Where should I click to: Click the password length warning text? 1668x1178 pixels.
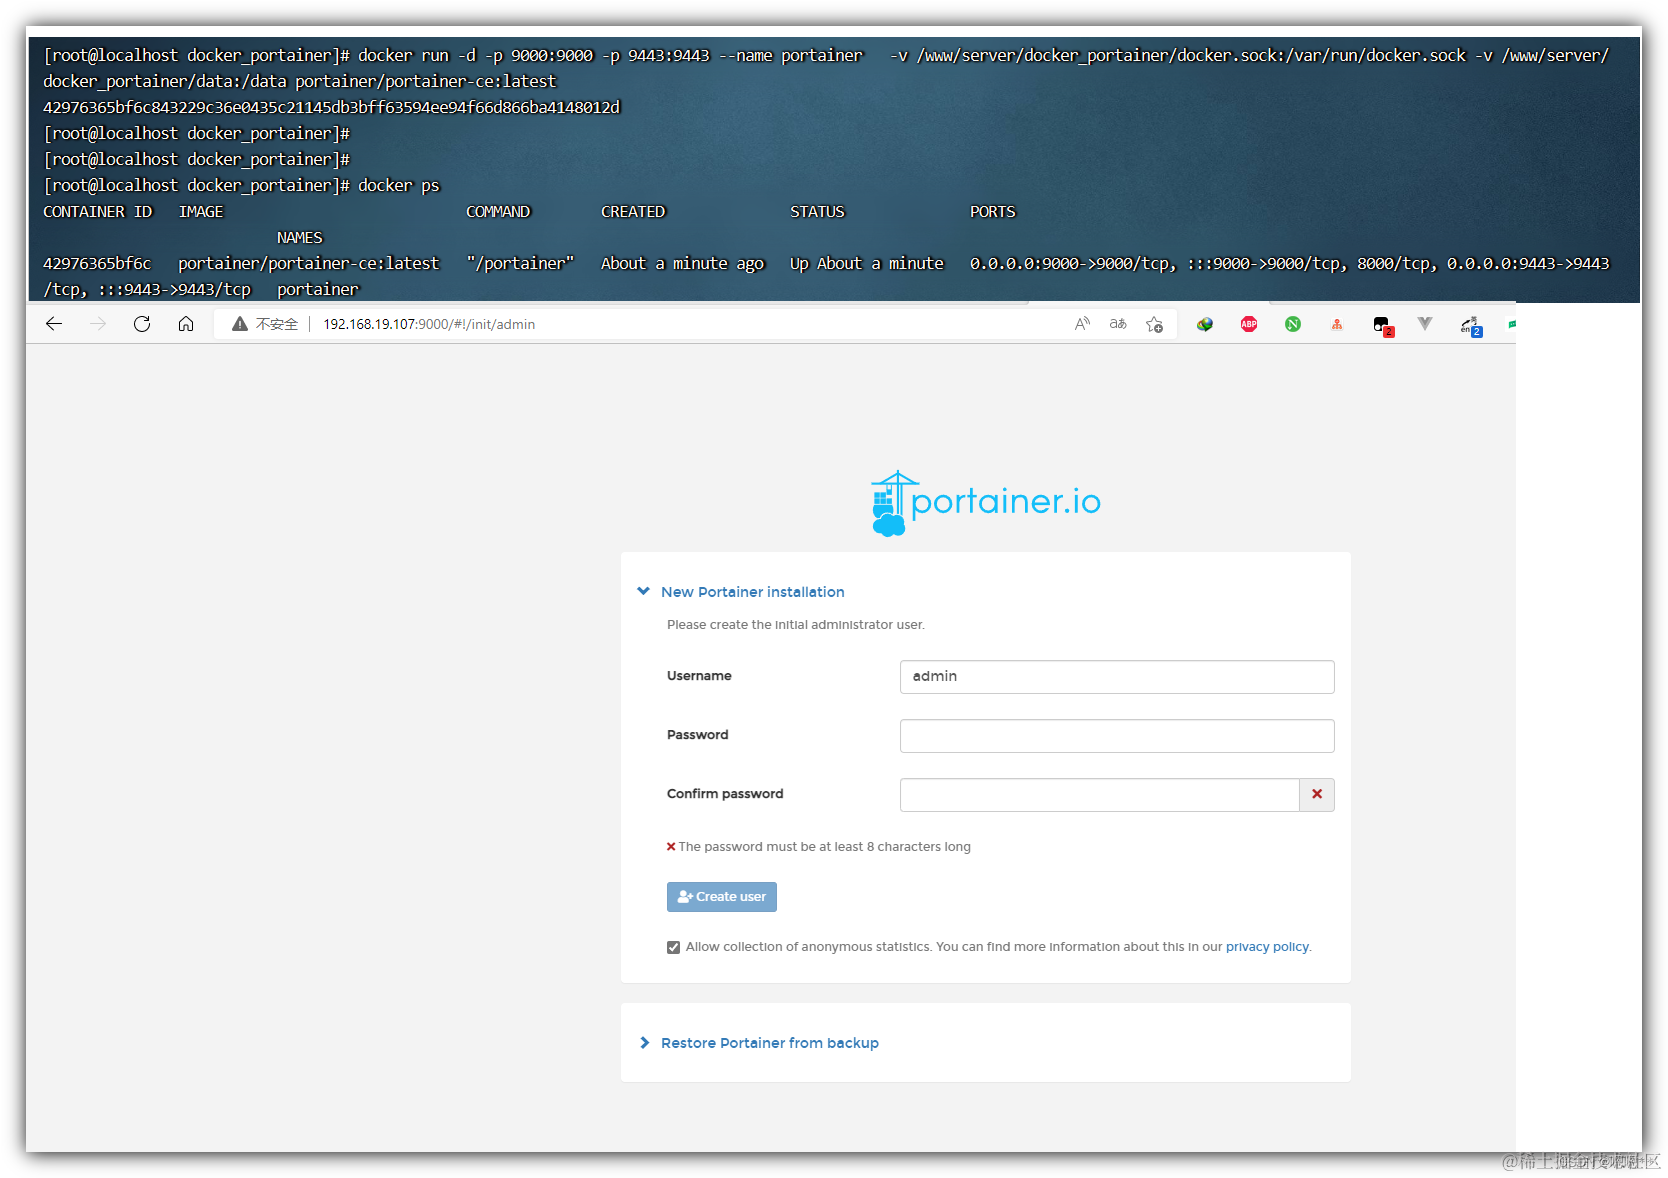(x=824, y=847)
